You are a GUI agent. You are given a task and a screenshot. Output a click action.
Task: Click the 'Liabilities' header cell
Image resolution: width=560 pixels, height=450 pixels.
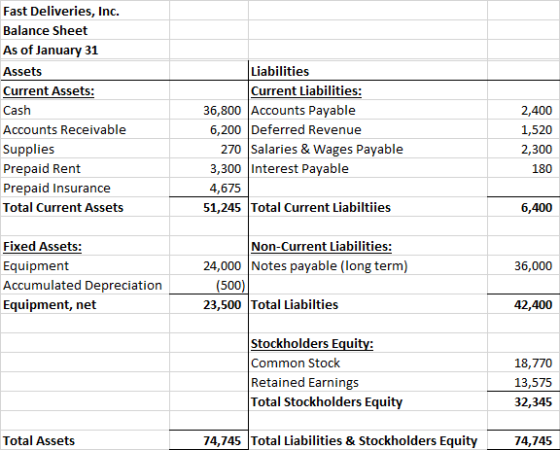pyautogui.click(x=280, y=71)
